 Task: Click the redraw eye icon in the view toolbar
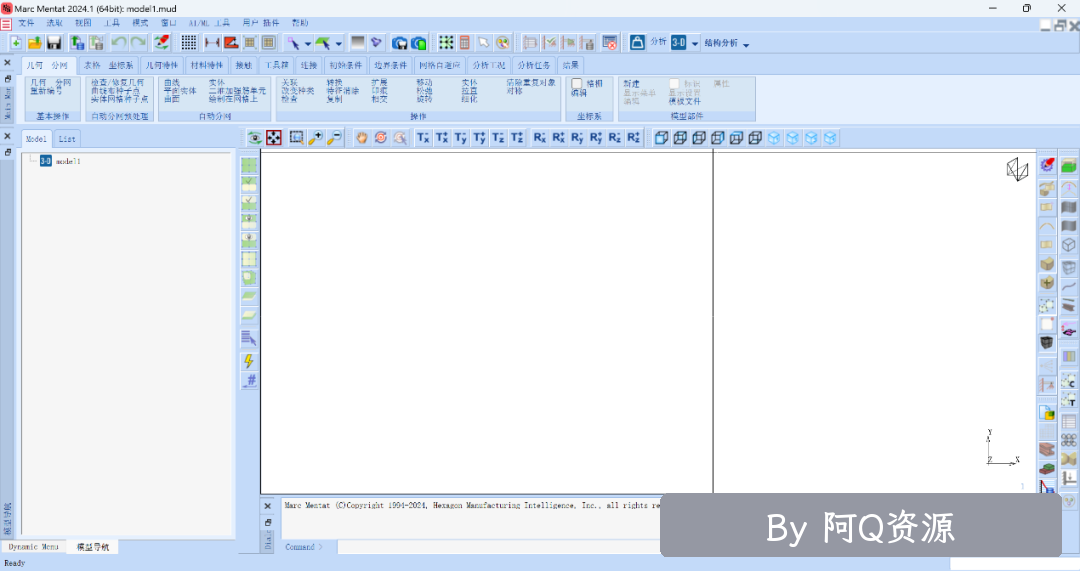[254, 138]
